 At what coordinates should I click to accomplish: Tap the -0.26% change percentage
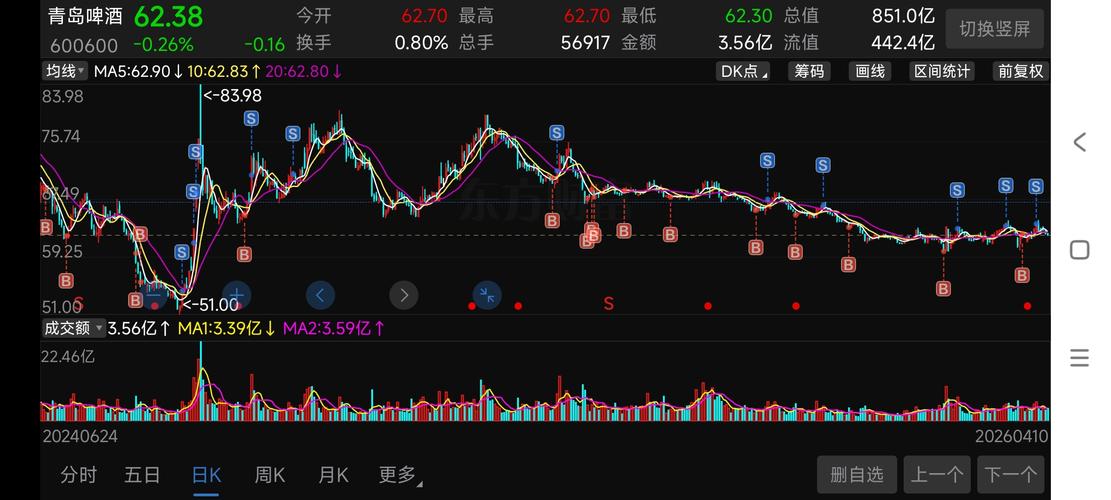point(163,45)
